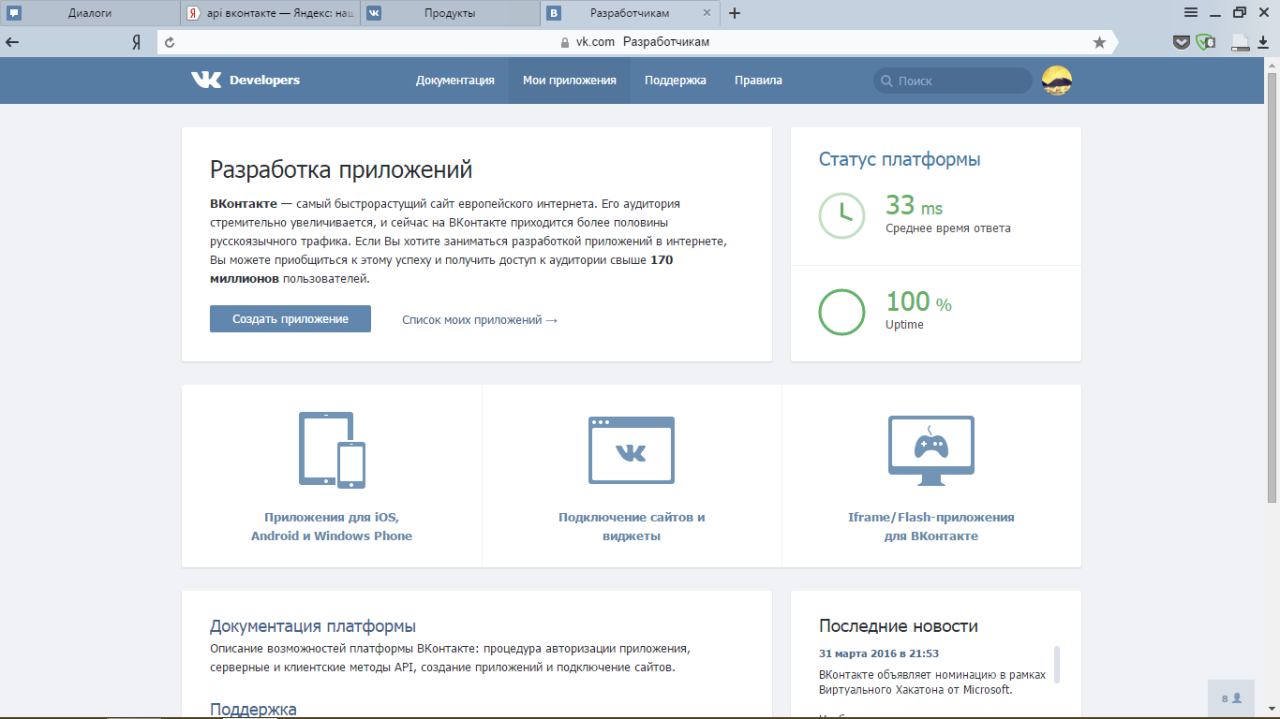
Task: Click the Последние новости heading
Action: (x=898, y=626)
